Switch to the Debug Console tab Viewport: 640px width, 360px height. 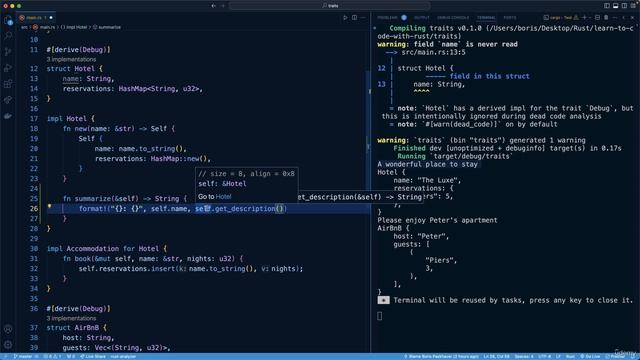coord(453,18)
